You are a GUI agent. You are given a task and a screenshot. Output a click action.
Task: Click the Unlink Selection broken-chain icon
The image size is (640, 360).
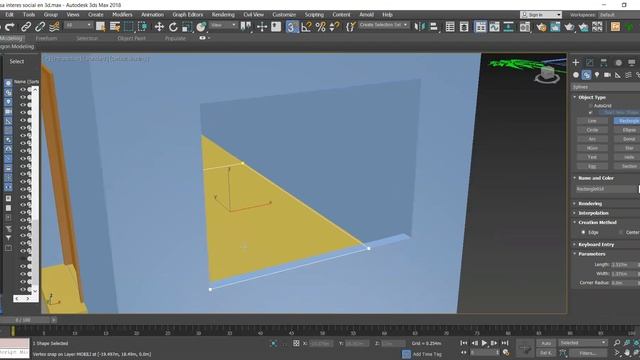(x=40, y=27)
